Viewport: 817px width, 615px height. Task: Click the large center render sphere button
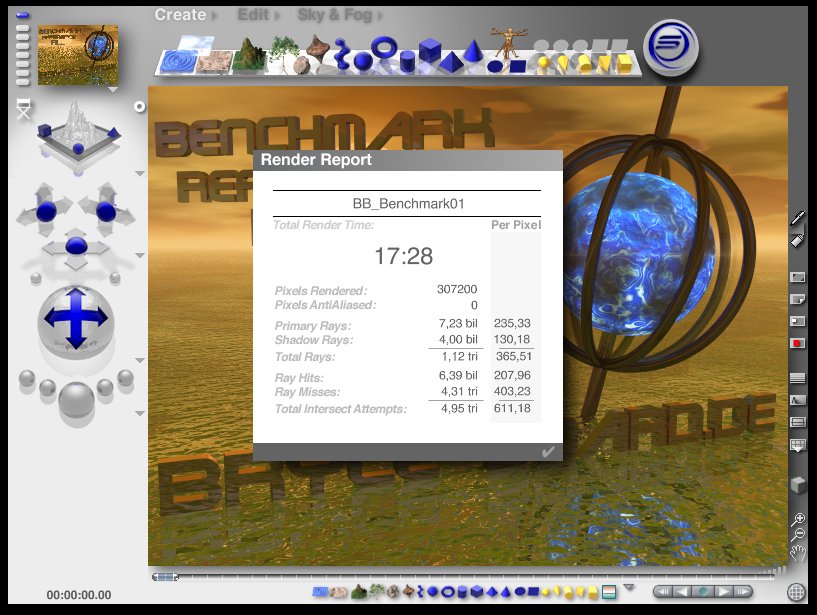tap(76, 400)
